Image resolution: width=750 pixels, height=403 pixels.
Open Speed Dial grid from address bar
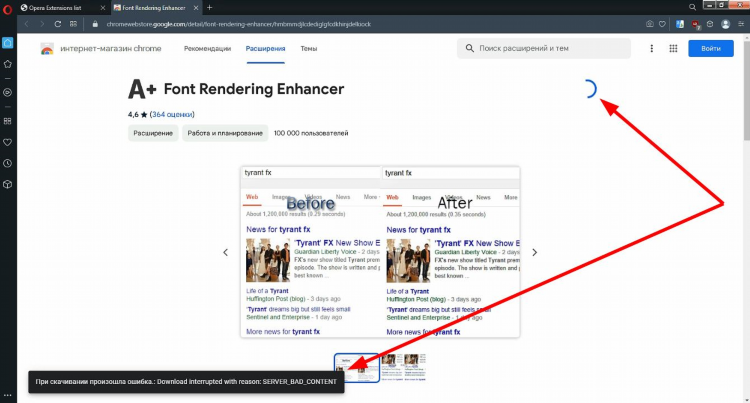point(73,24)
